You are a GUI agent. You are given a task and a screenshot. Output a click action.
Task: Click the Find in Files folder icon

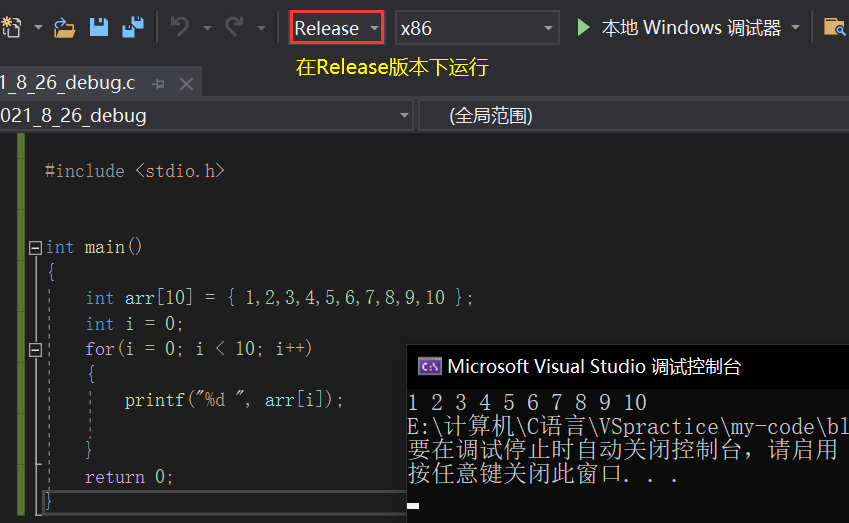[835, 27]
